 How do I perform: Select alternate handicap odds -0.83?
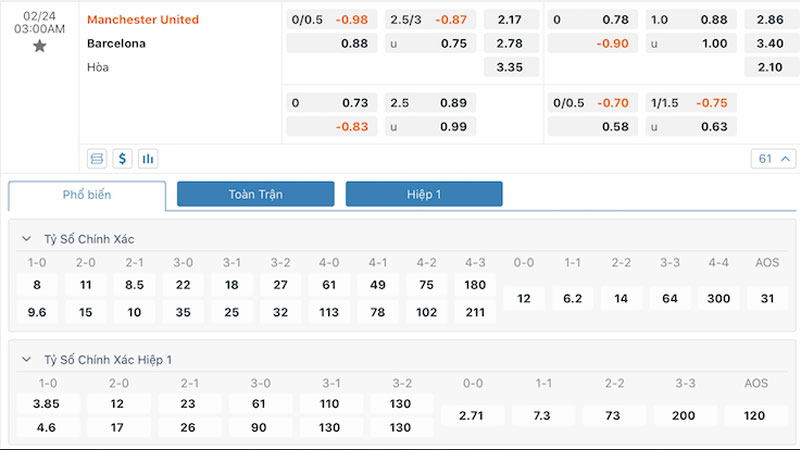tap(332, 127)
